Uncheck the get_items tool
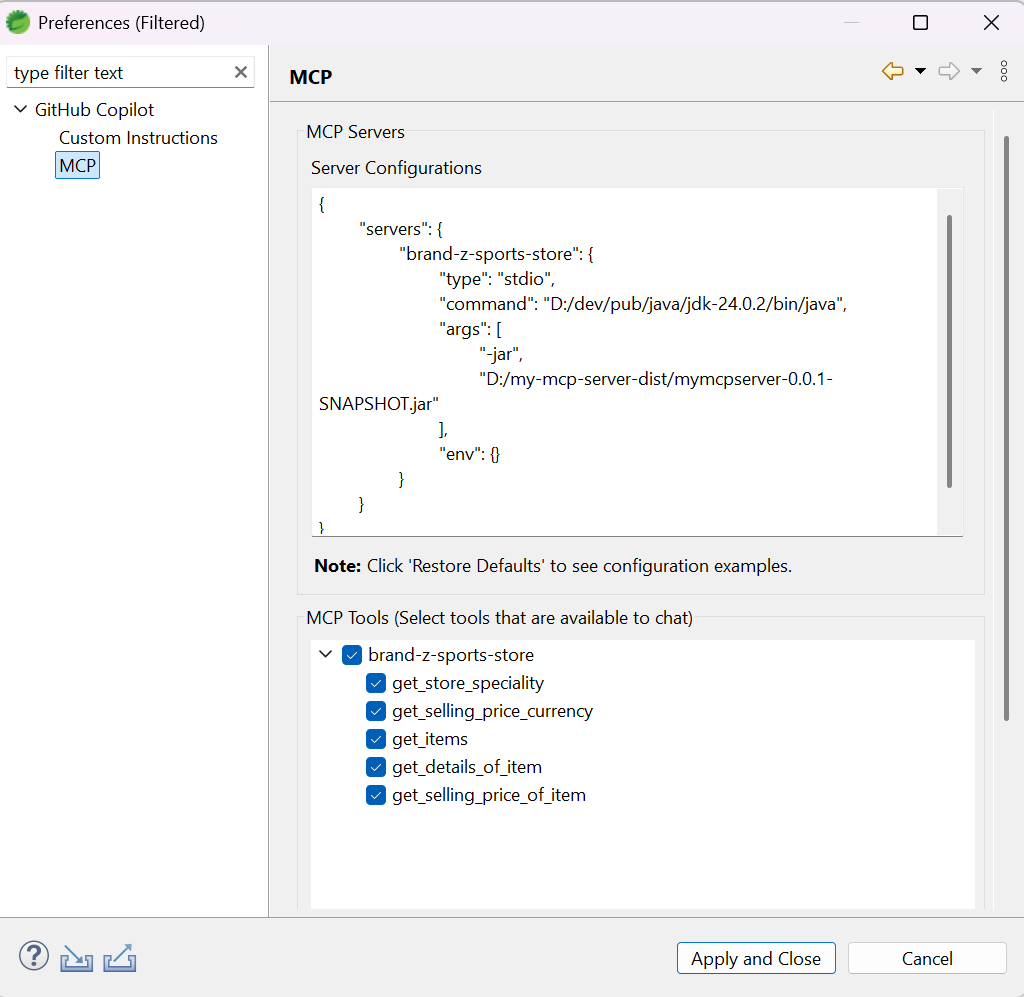Viewport: 1024px width, 997px height. pyautogui.click(x=375, y=739)
